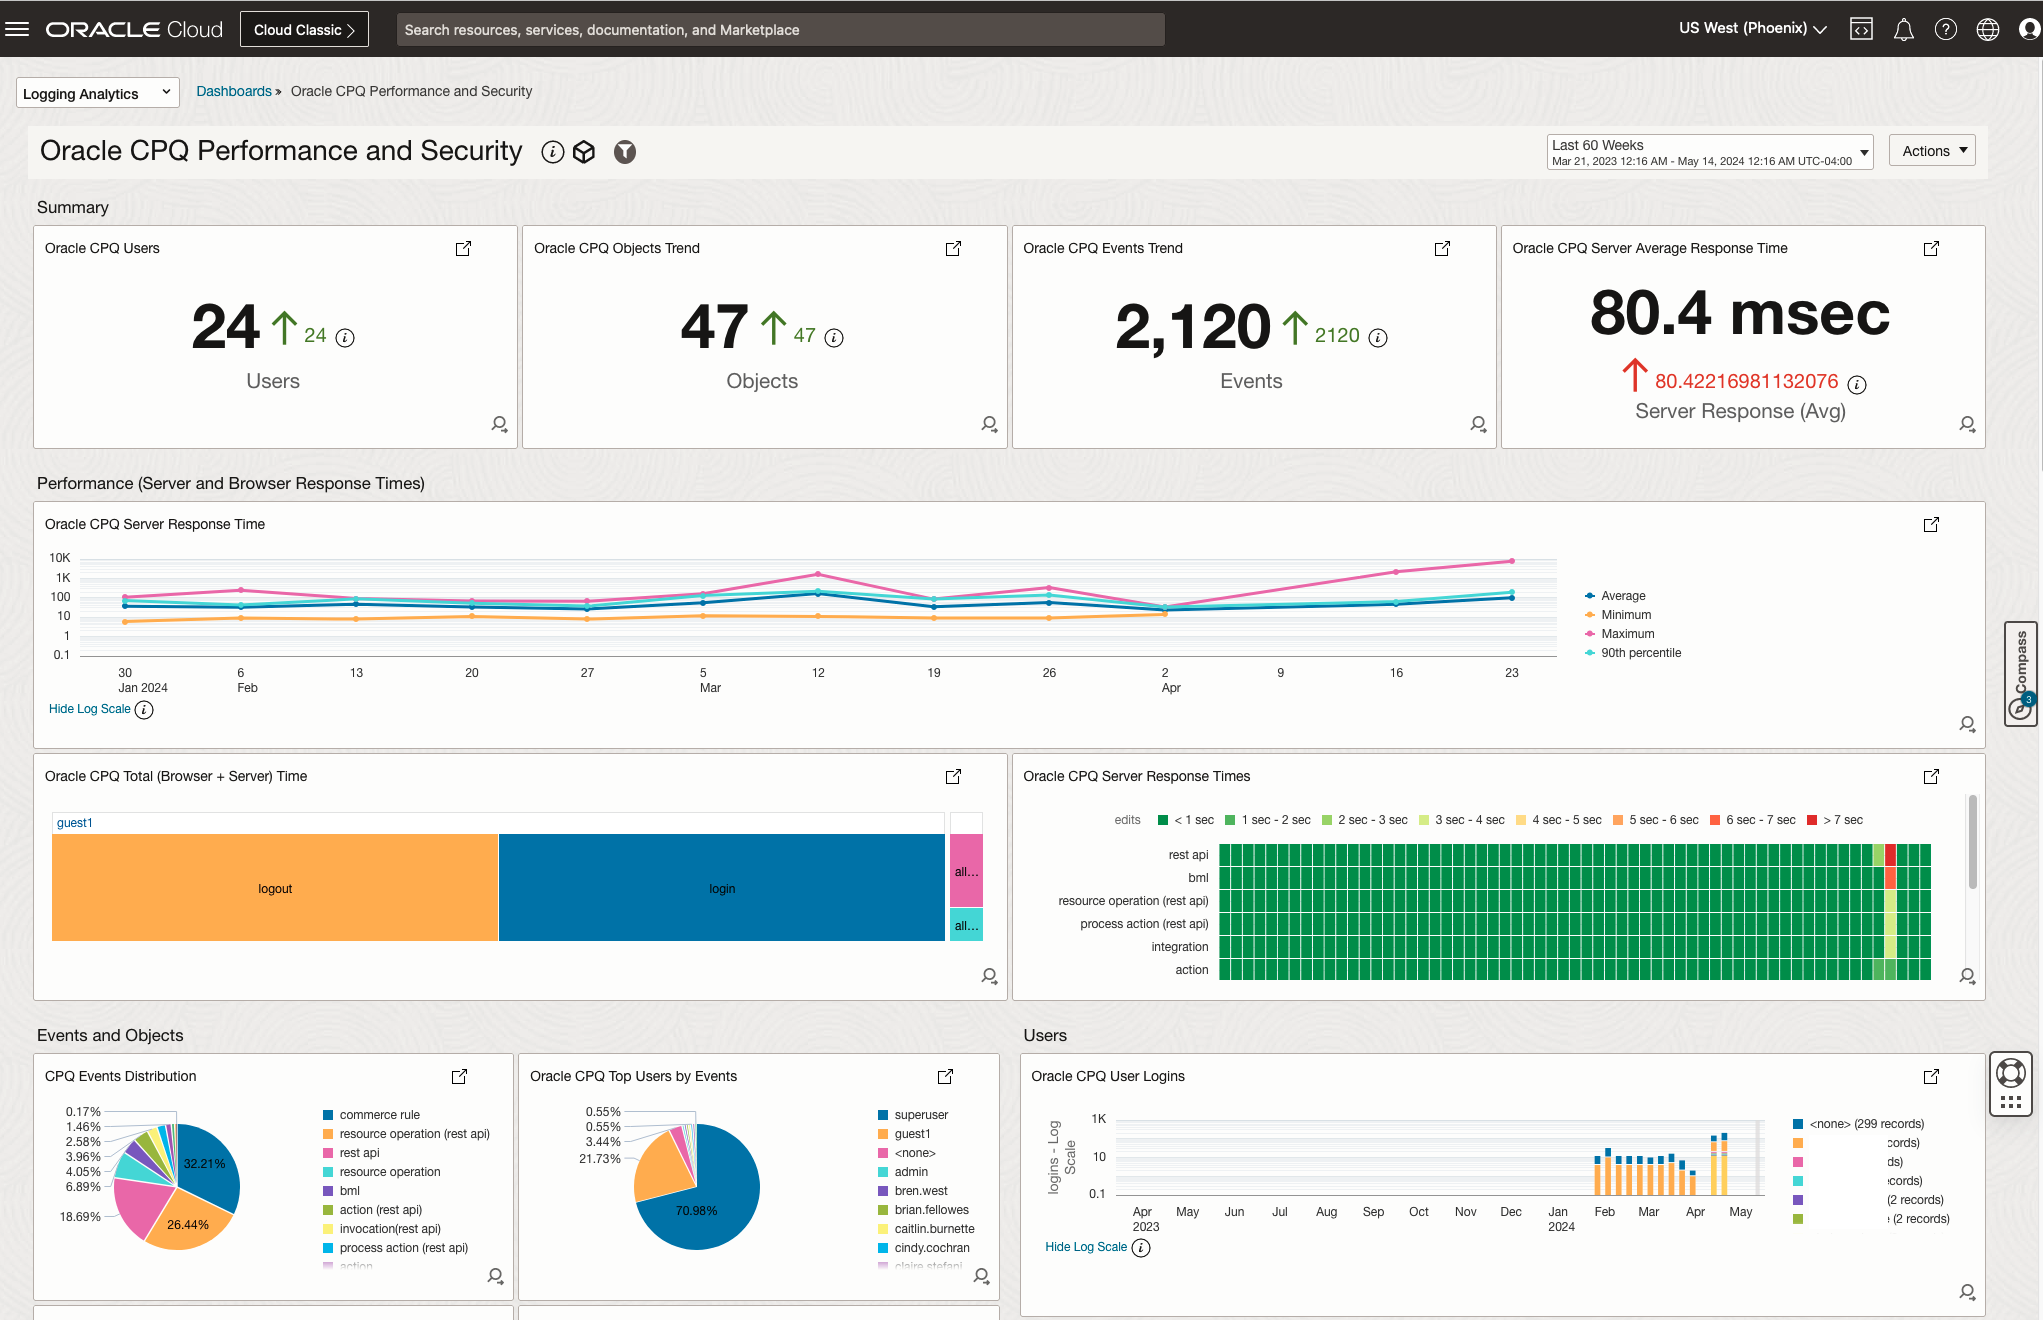
Task: Click the help question mark icon
Action: pos(1946,29)
